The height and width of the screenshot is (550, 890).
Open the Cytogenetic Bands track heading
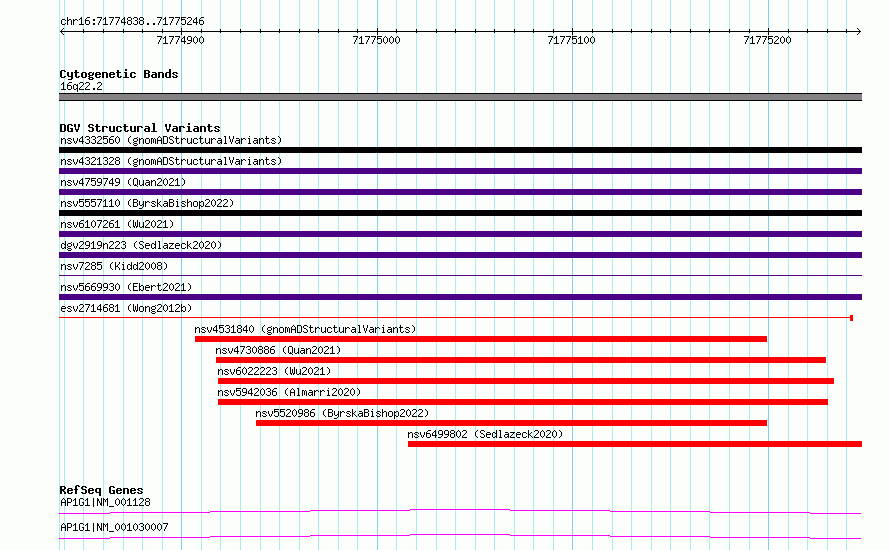(119, 74)
